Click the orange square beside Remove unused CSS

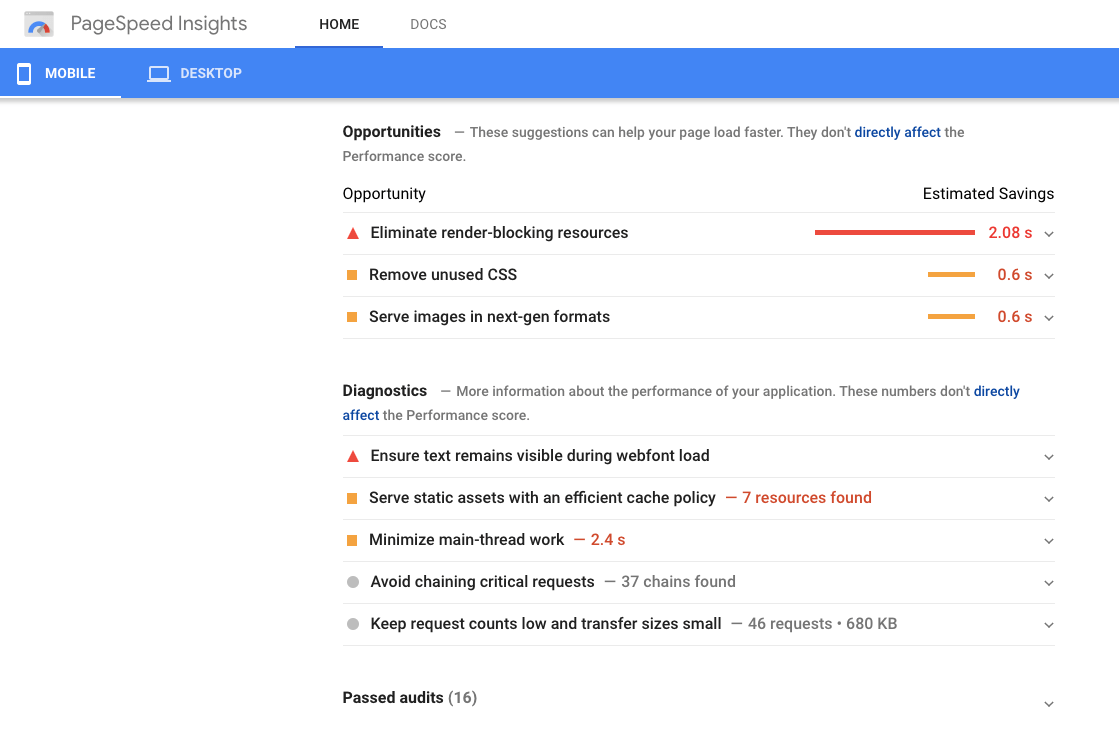[352, 273]
